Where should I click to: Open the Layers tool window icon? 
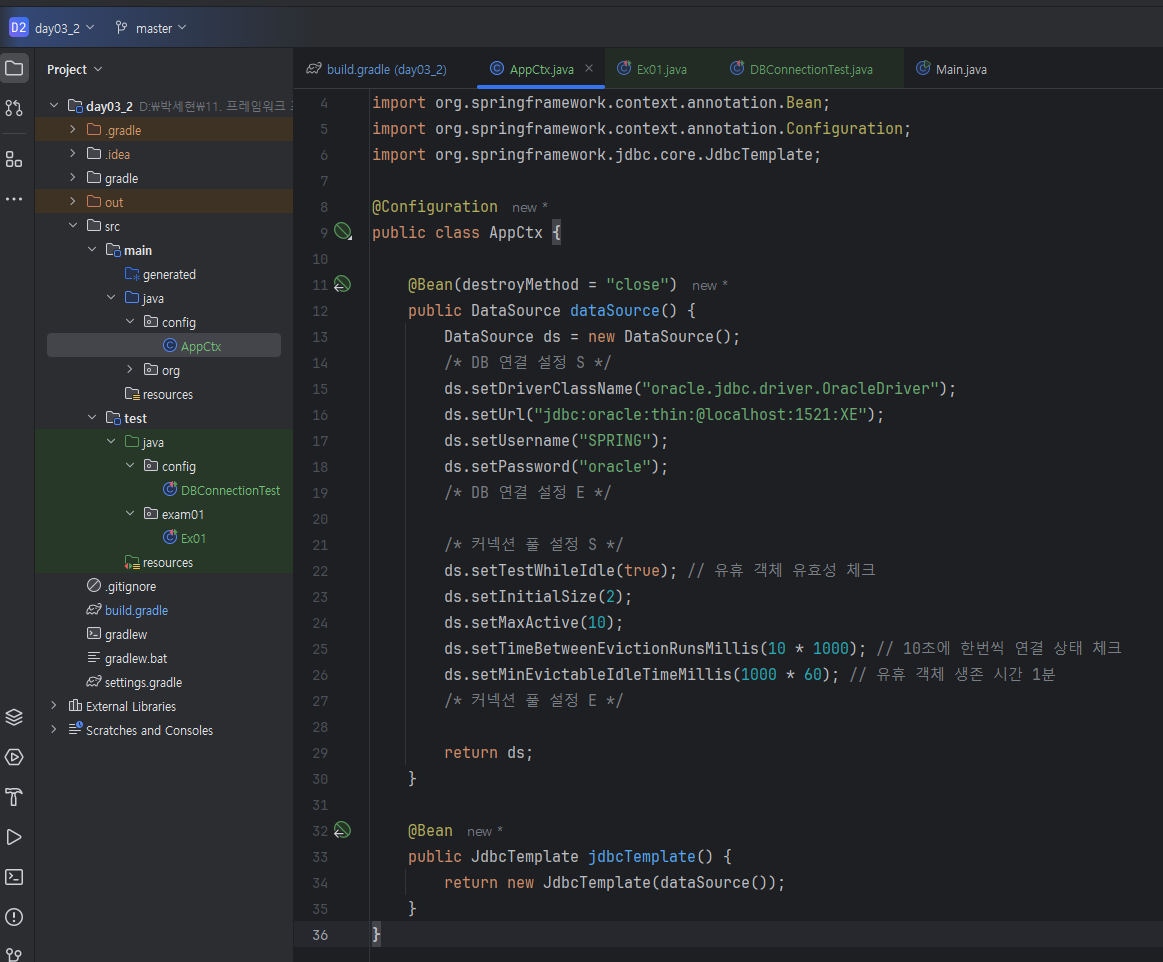(x=14, y=717)
